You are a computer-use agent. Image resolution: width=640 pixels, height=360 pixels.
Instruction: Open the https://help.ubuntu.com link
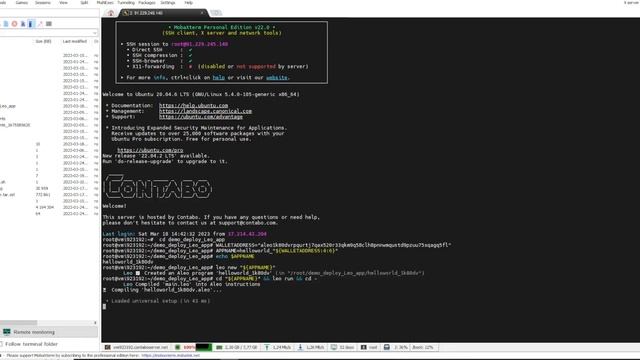[193, 105]
